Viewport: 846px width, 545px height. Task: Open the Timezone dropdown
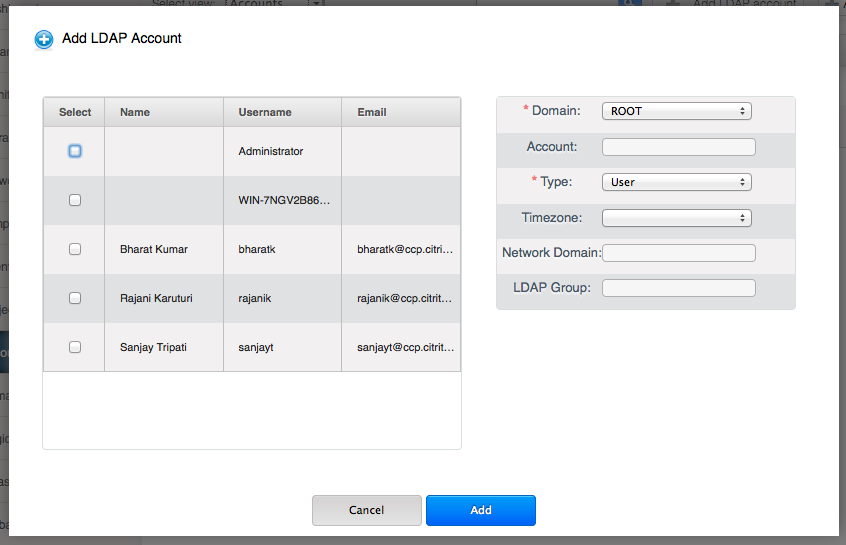pyautogui.click(x=676, y=218)
